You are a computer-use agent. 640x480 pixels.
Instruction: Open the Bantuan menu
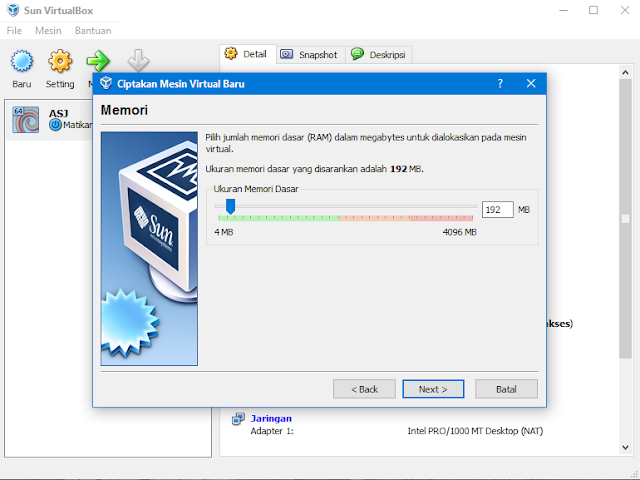pyautogui.click(x=93, y=31)
